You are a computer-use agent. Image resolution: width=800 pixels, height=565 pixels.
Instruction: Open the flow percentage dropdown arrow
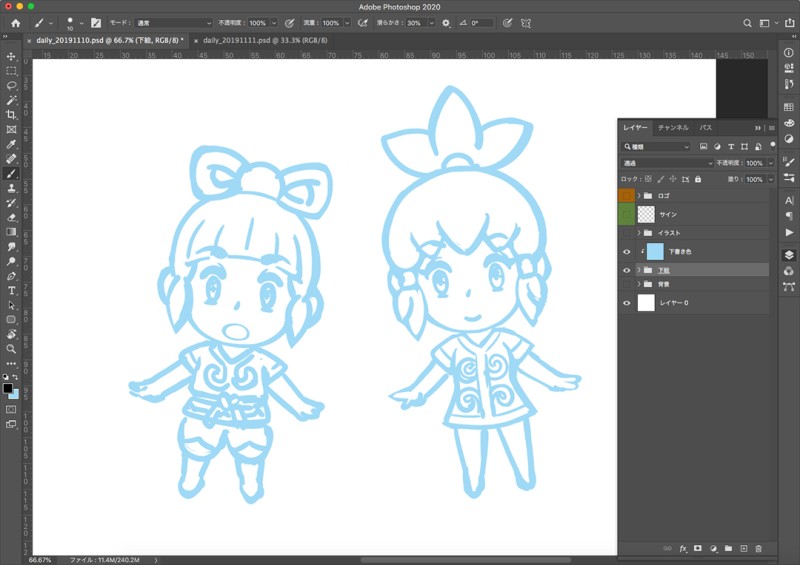347,23
